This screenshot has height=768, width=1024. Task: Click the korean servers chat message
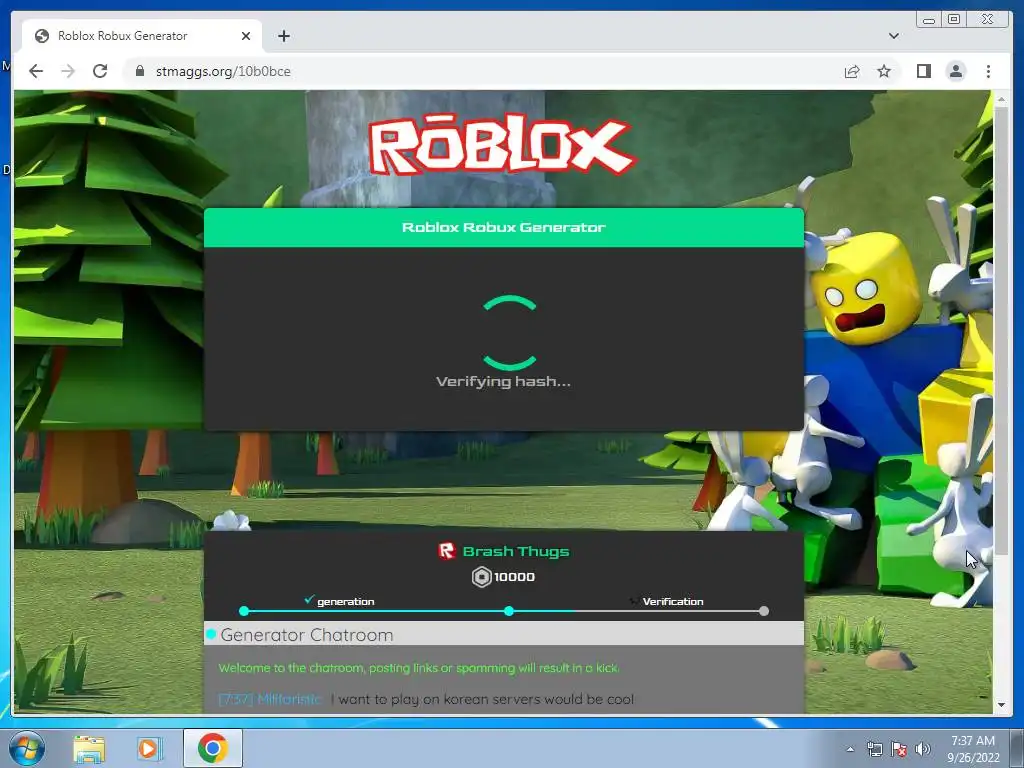click(x=483, y=699)
